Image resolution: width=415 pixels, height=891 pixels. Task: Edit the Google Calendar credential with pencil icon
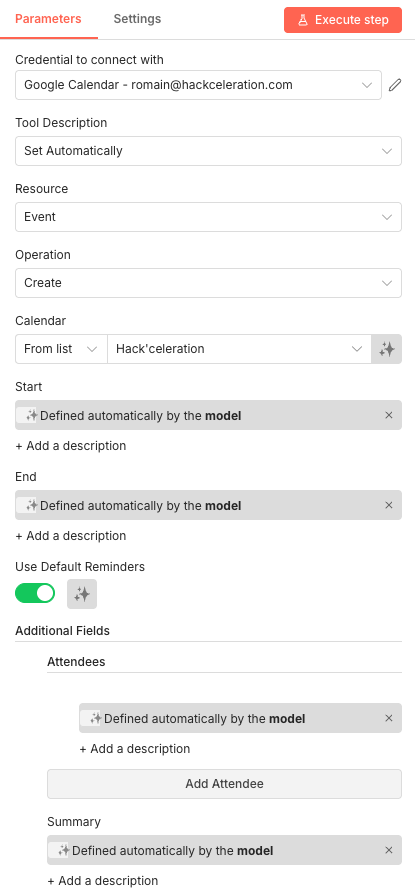tap(395, 85)
